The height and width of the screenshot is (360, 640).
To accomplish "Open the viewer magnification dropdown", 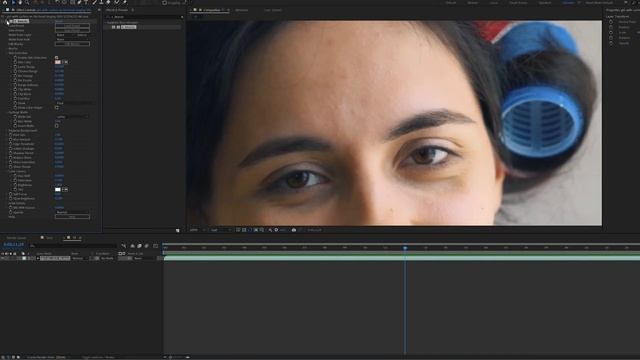I will (x=197, y=230).
